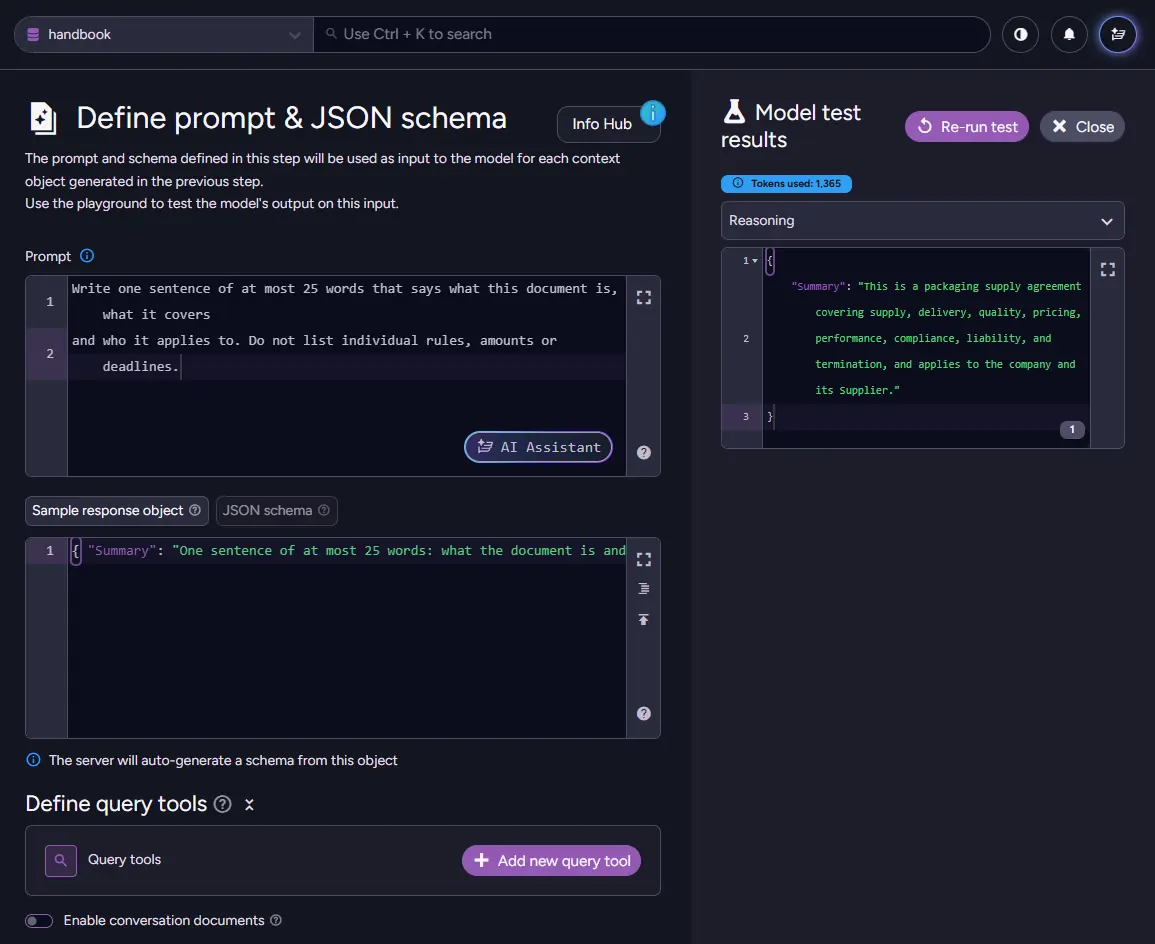Click the result count badge showing 1
Viewport: 1155px width, 944px height.
[x=1072, y=429]
